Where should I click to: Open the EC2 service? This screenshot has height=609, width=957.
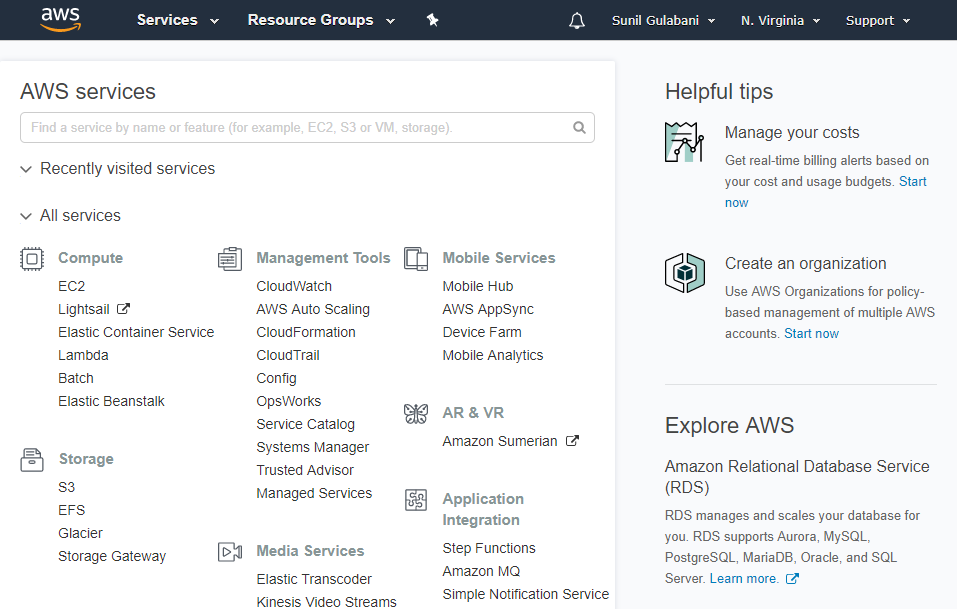pyautogui.click(x=71, y=286)
